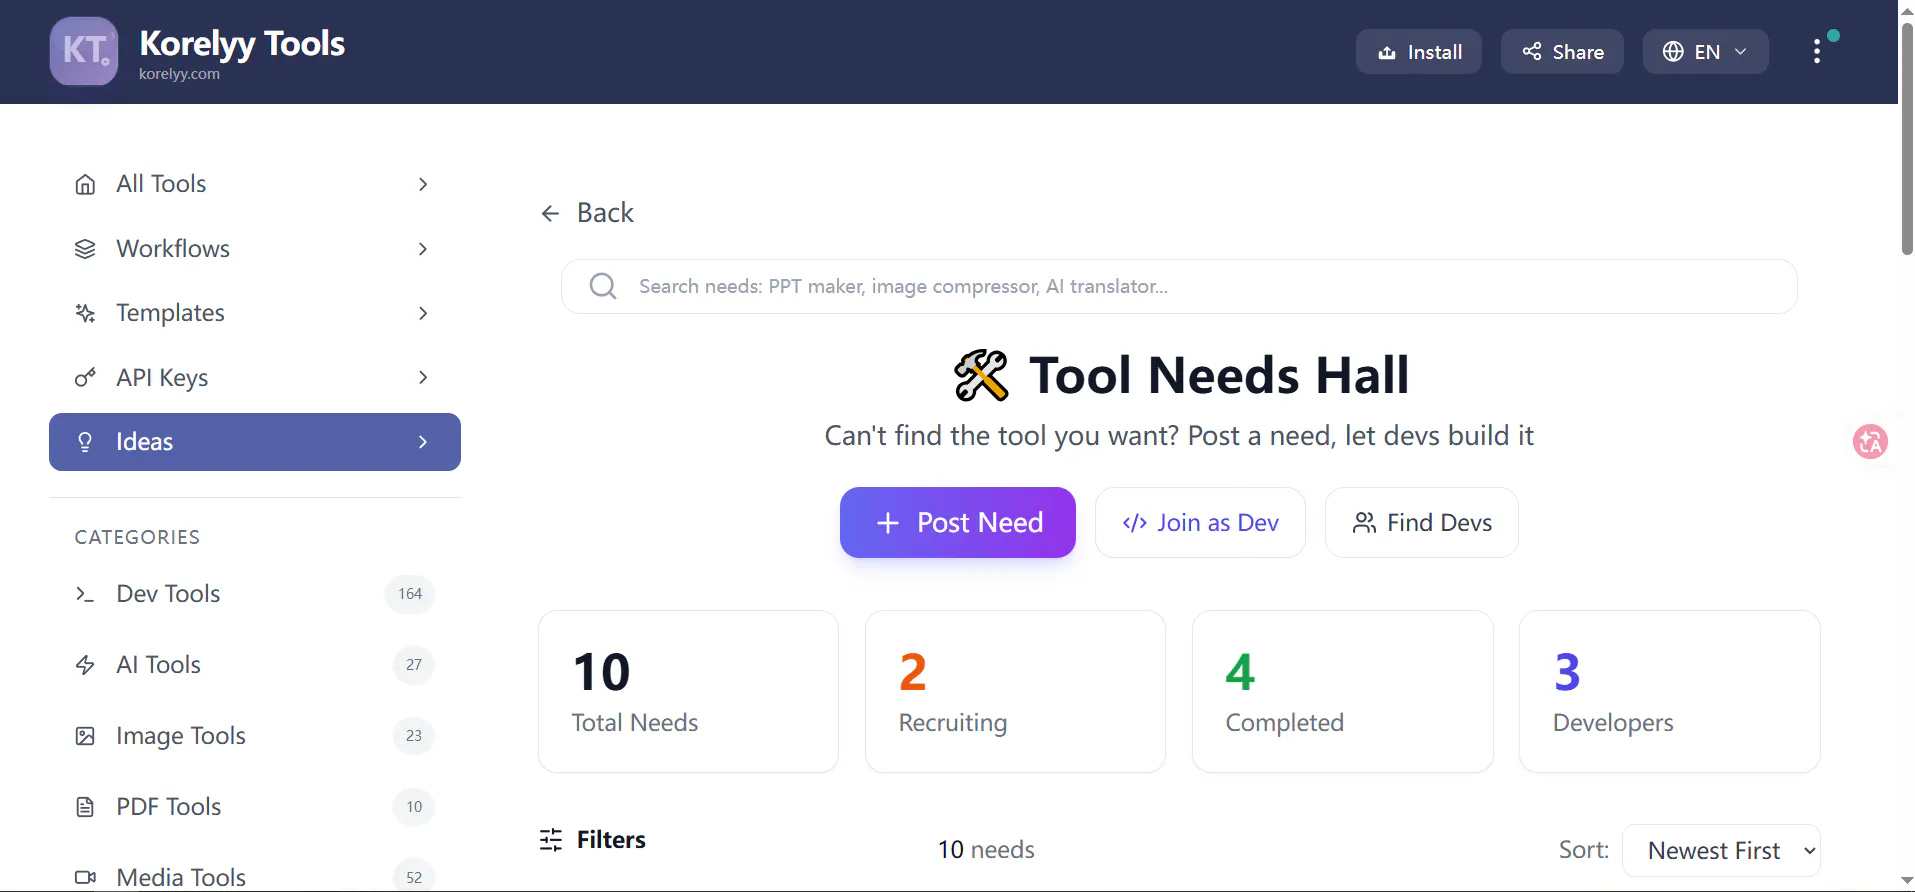Viewport: 1915px width, 892px height.
Task: Click the Completed stat card
Action: click(x=1343, y=692)
